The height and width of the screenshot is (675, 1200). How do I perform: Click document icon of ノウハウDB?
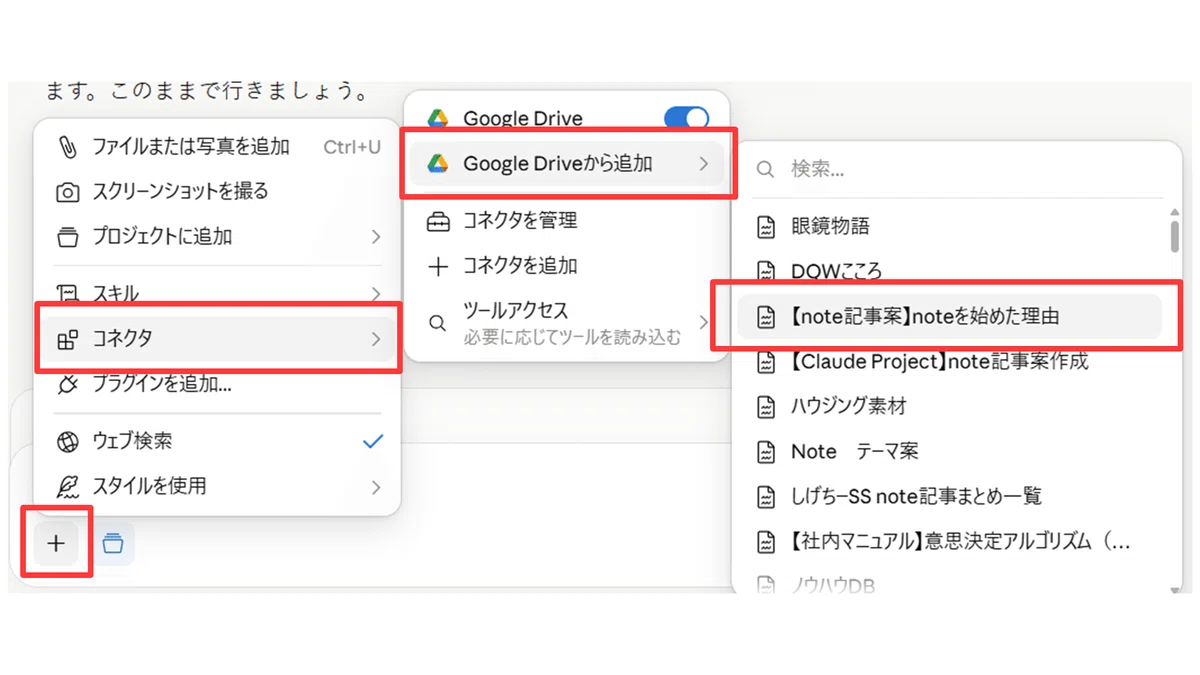766,585
